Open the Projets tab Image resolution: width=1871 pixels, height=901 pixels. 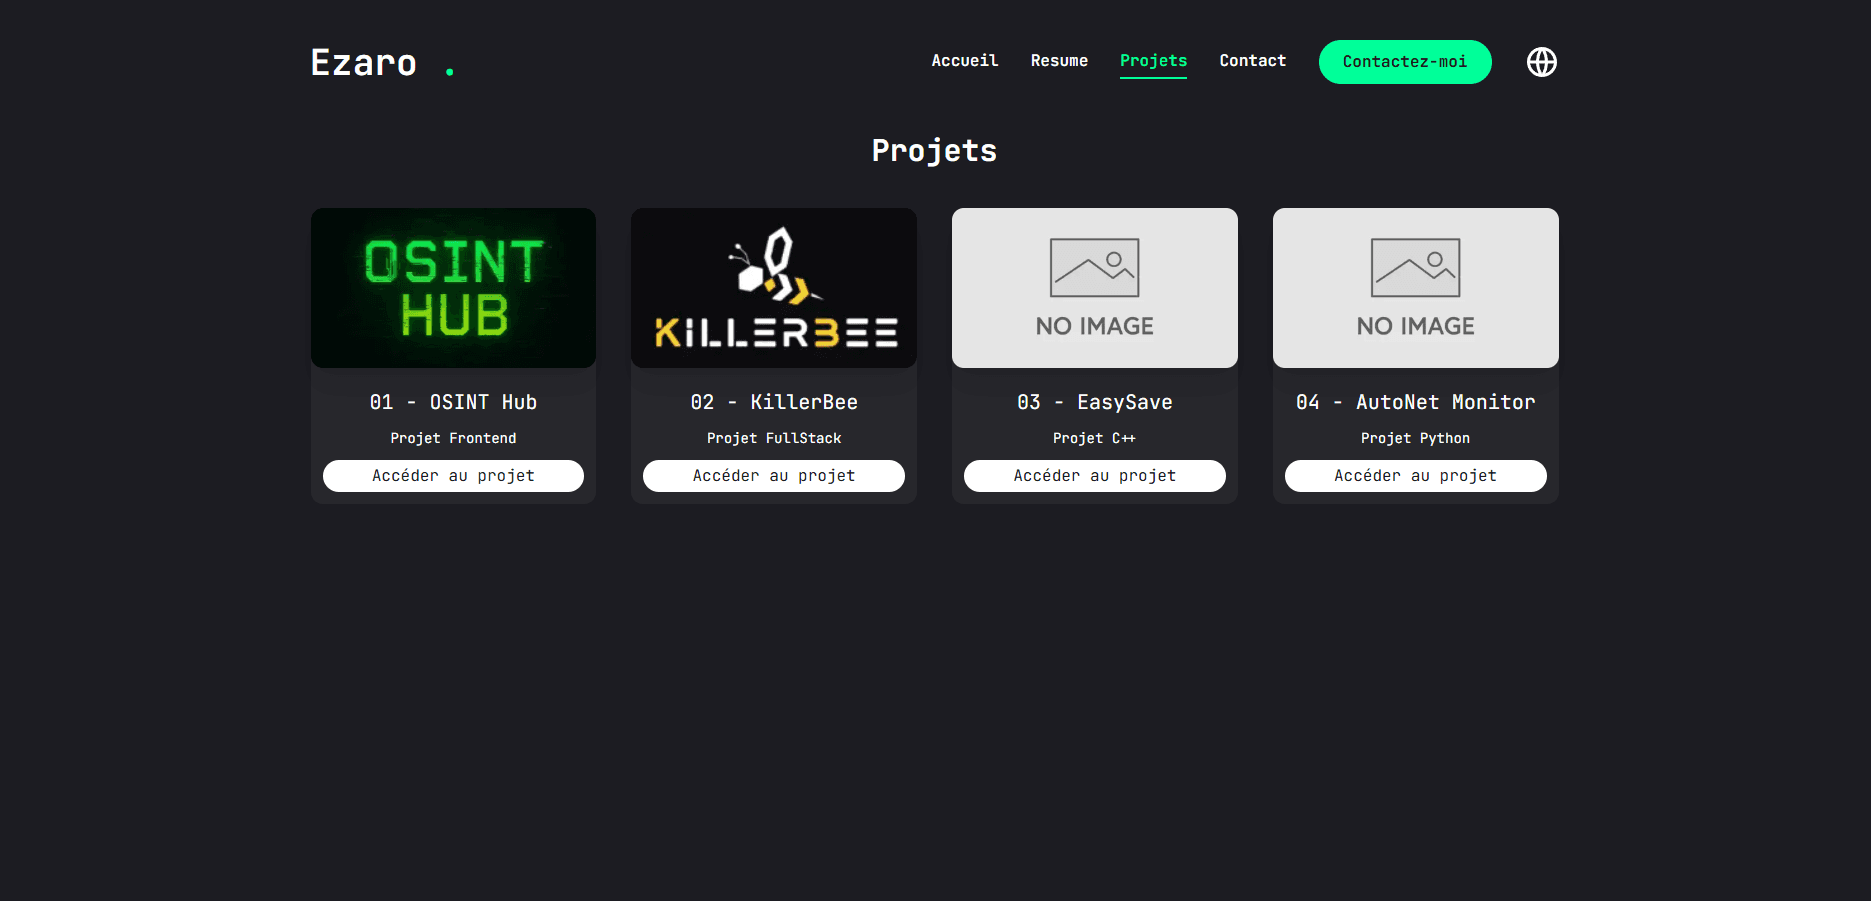(x=1153, y=60)
